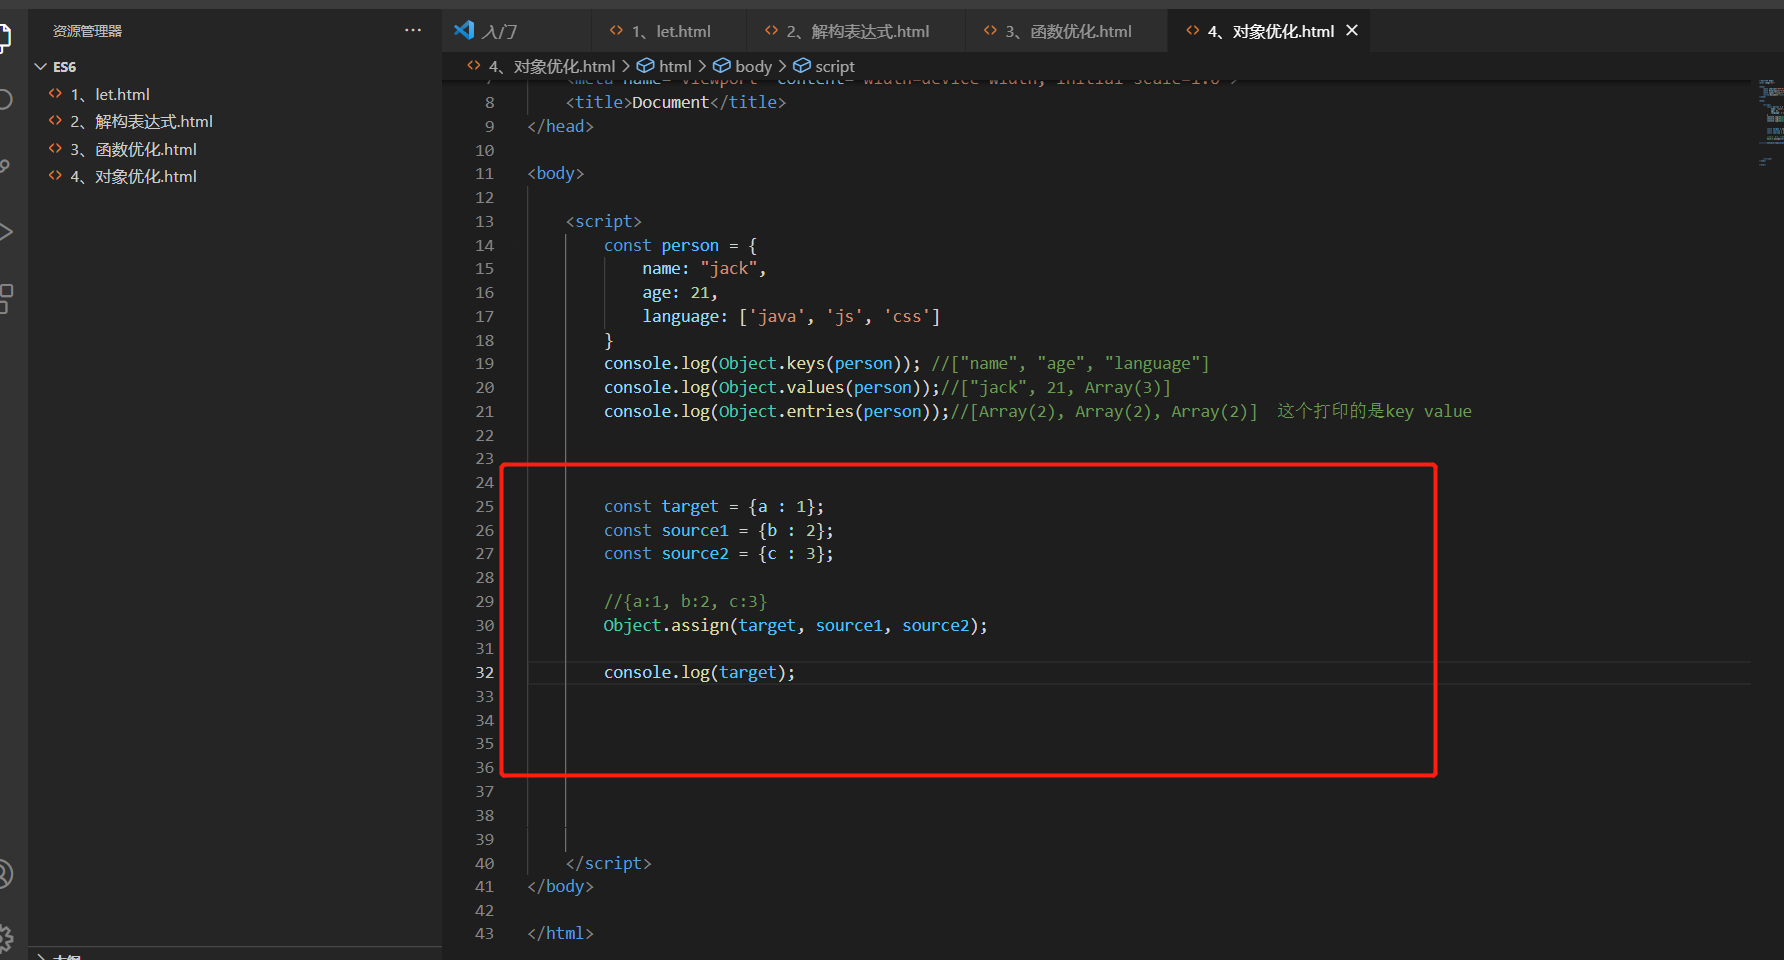The height and width of the screenshot is (960, 1784).
Task: Click the Object.entries(person) log line
Action: [1037, 411]
